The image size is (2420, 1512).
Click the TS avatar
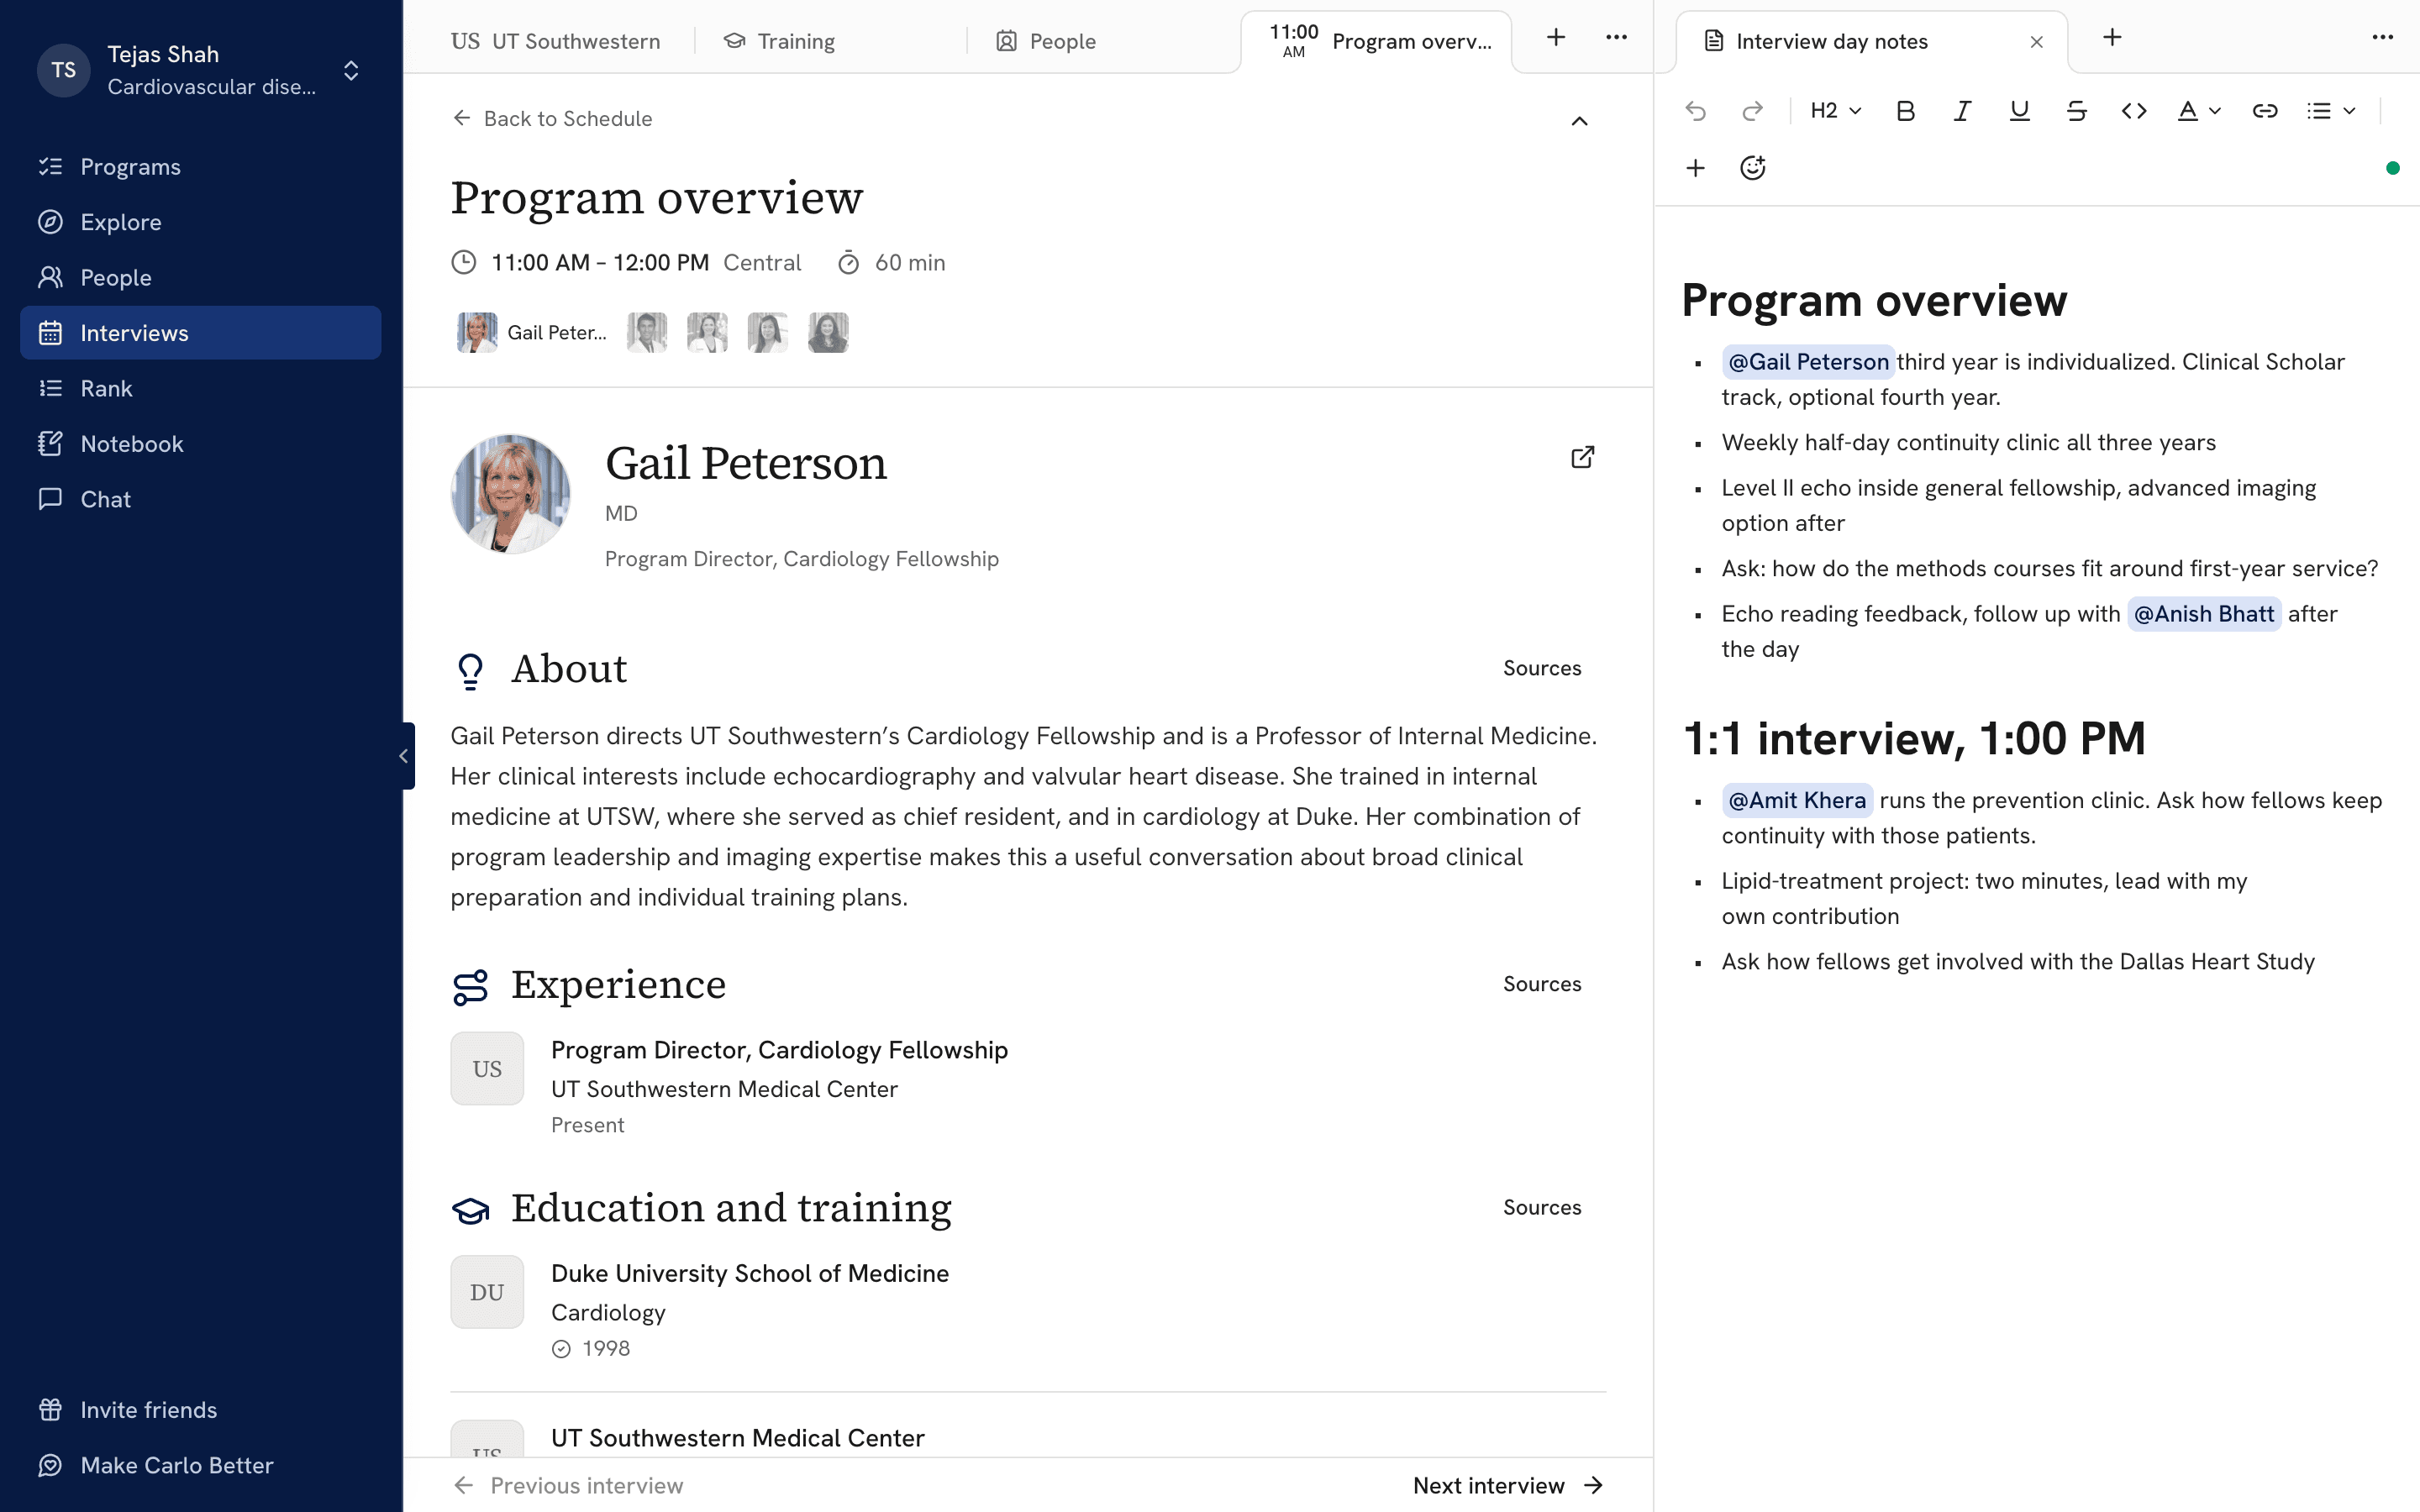64,70
